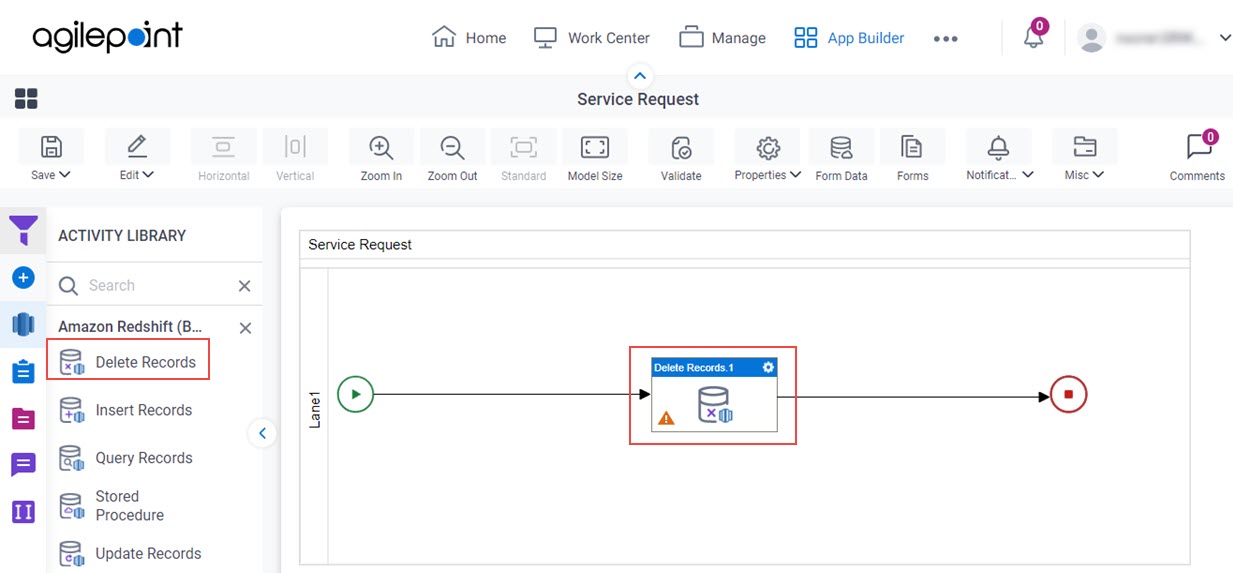Viewport: 1233px width, 573px height.
Task: Collapse the activity library panel
Action: [x=262, y=433]
